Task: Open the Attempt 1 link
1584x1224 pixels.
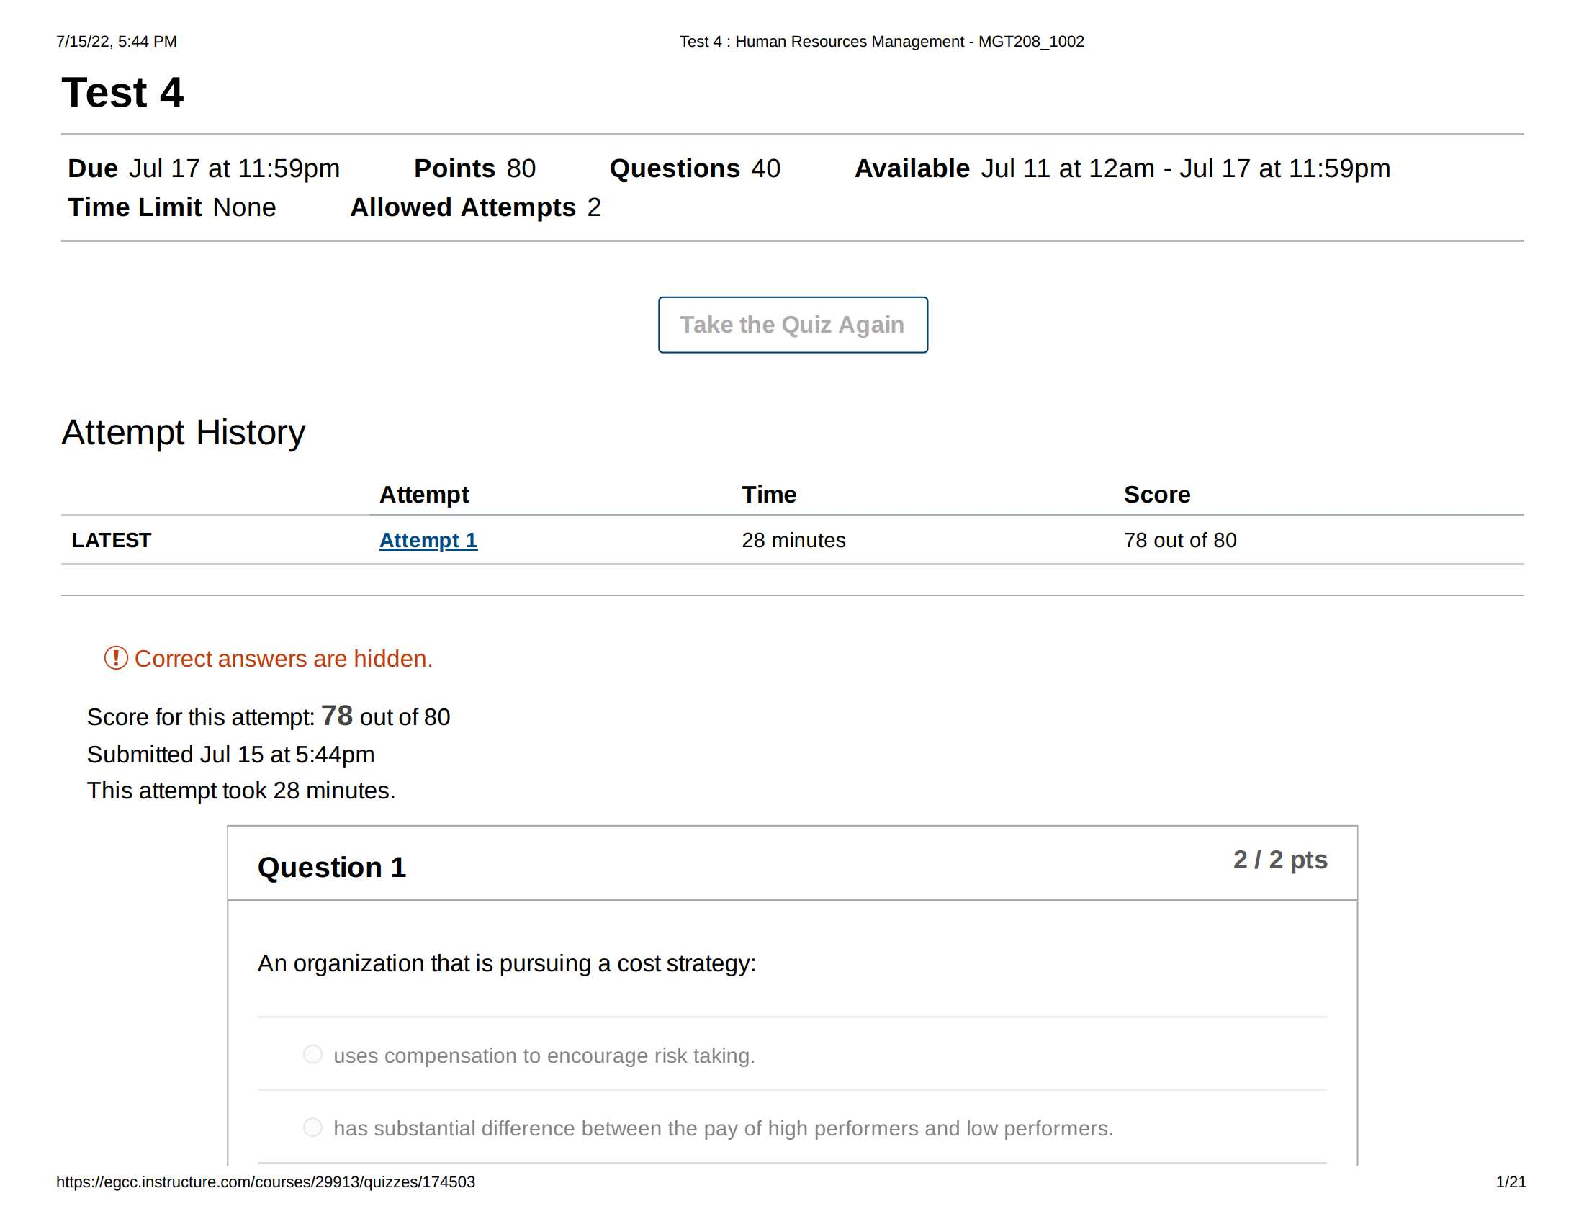Action: tap(428, 540)
